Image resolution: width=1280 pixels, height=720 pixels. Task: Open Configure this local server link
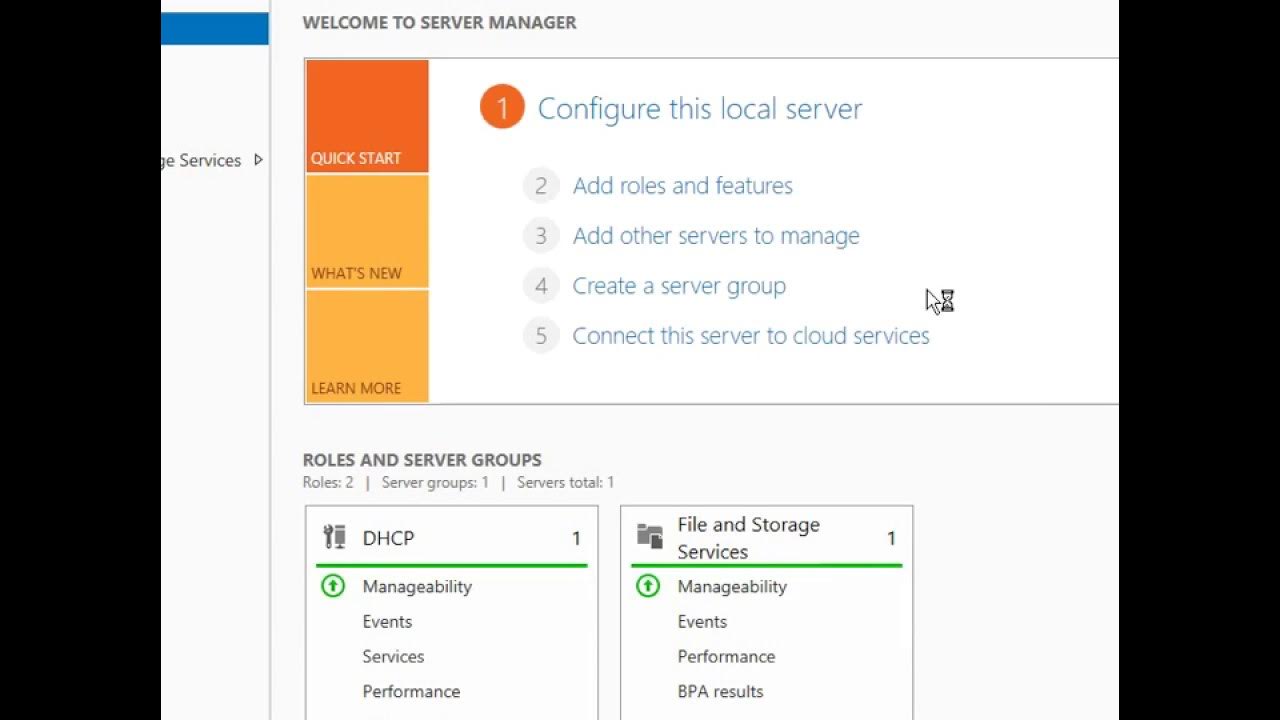[700, 108]
